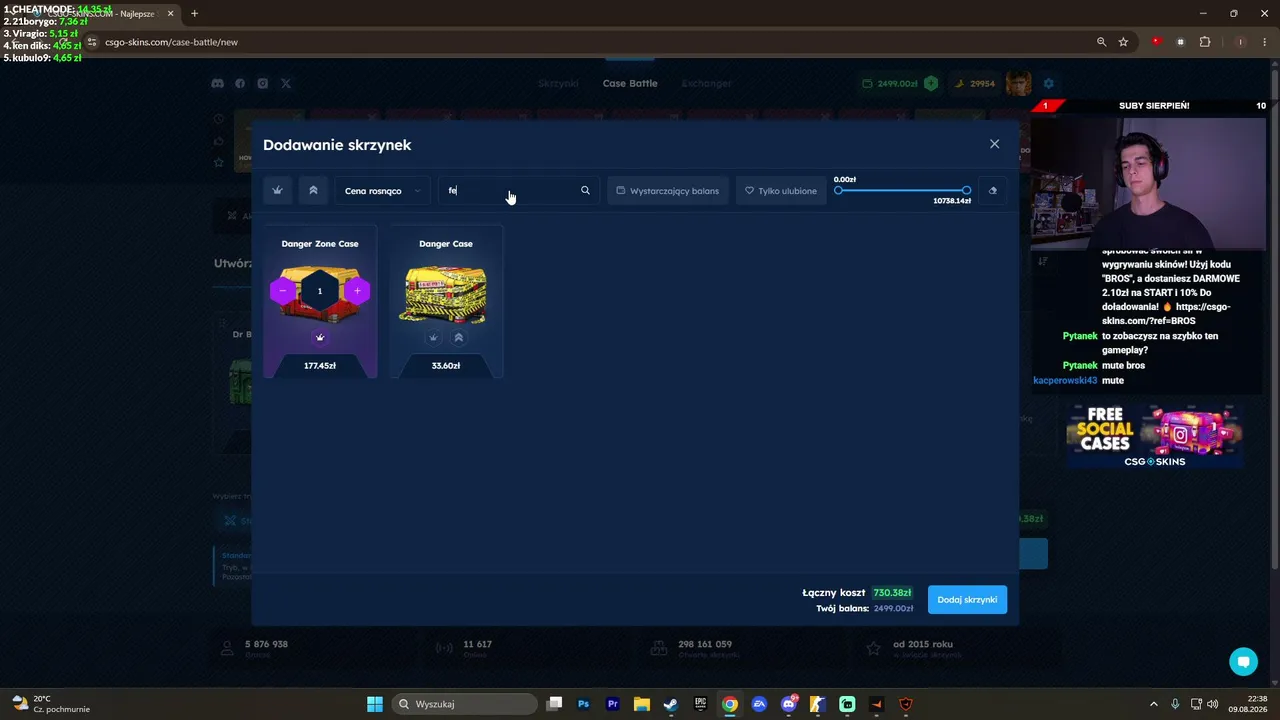
Task: Click the Dodaj skrzynki button
Action: 967,600
